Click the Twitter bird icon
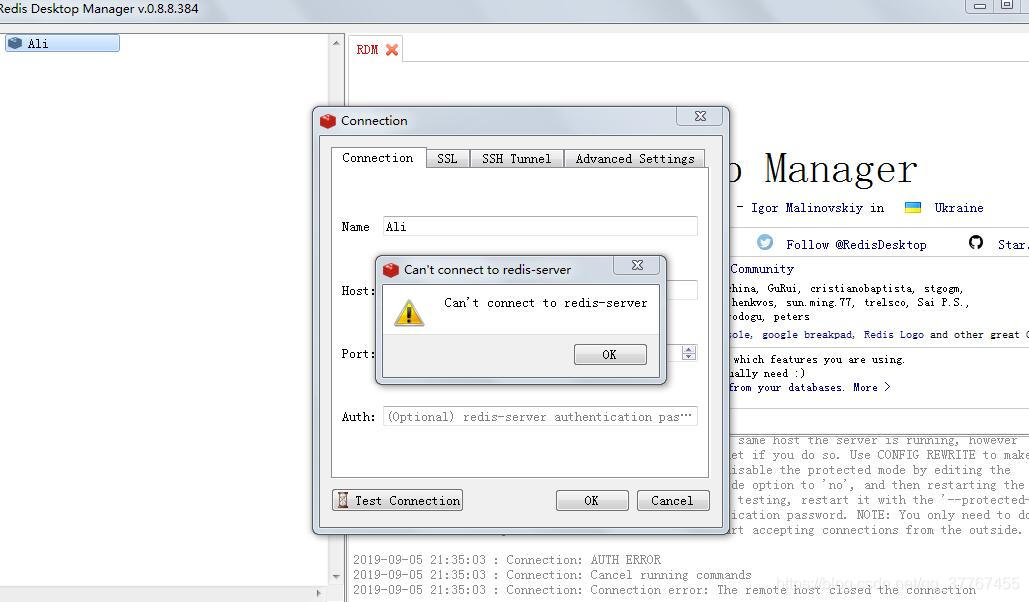1029x602 pixels. pyautogui.click(x=765, y=242)
